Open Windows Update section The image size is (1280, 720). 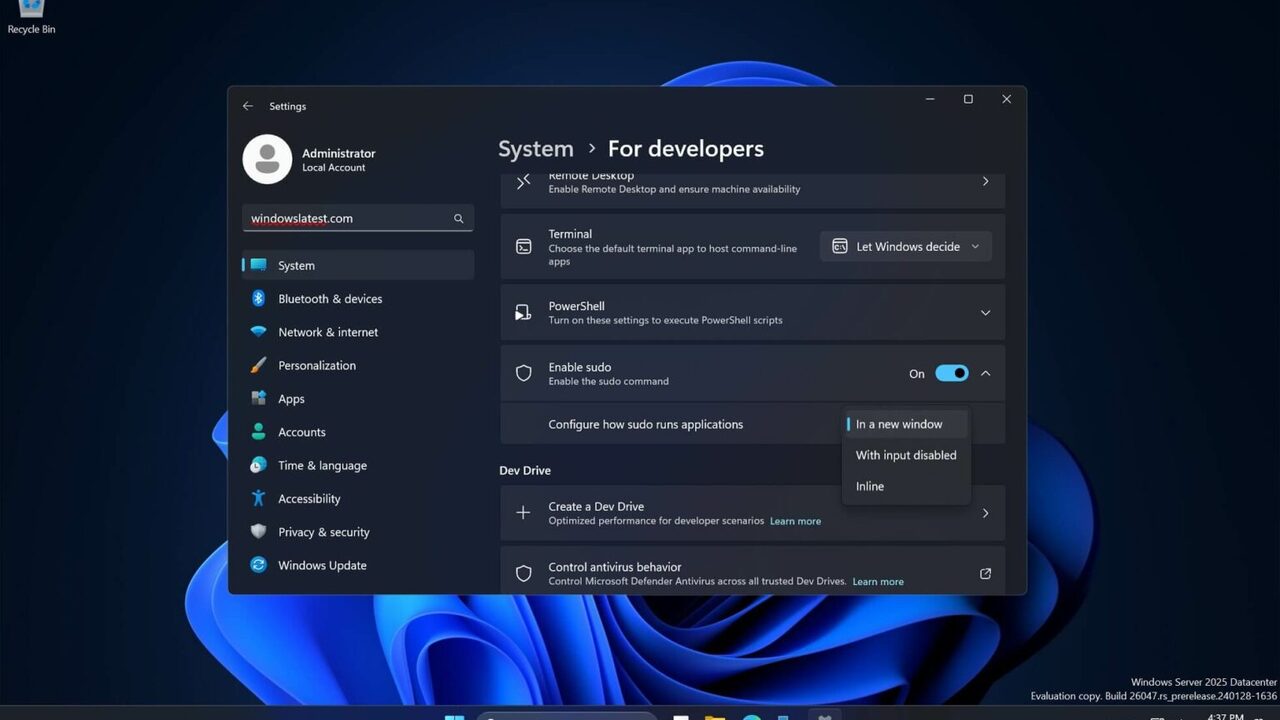click(322, 565)
